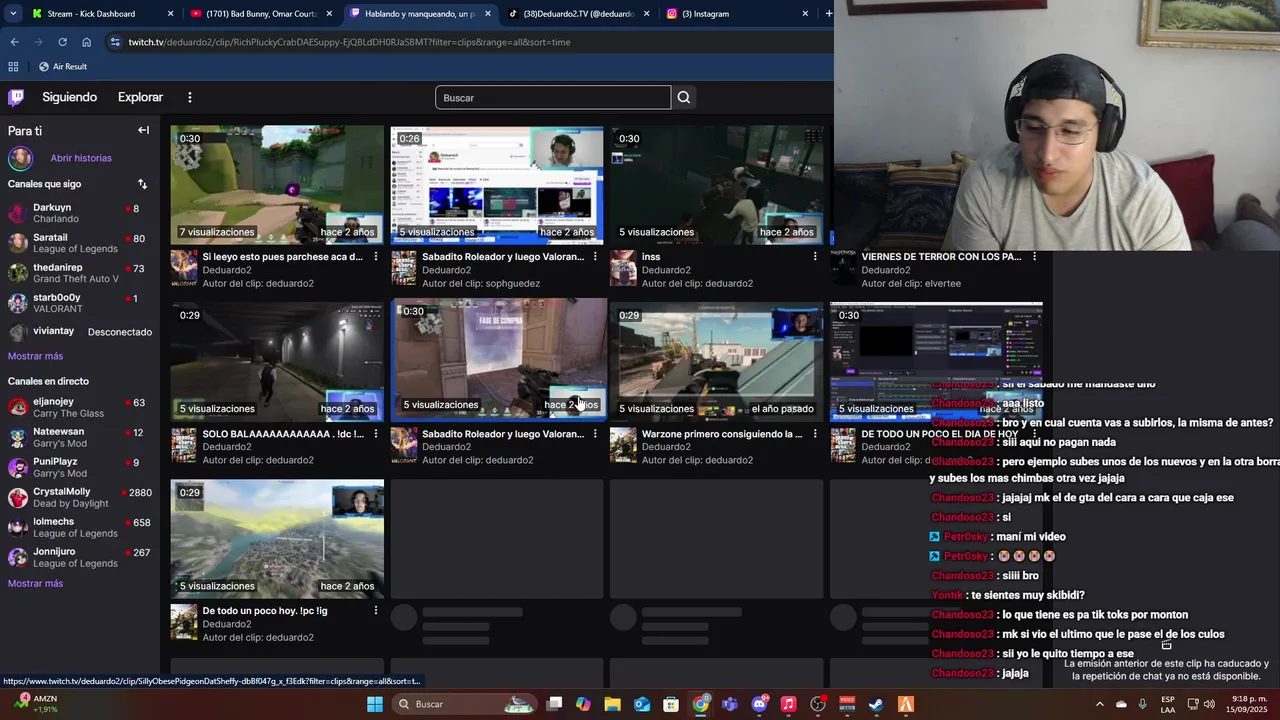Open options for first Sabadito Roleador clip

point(595,257)
